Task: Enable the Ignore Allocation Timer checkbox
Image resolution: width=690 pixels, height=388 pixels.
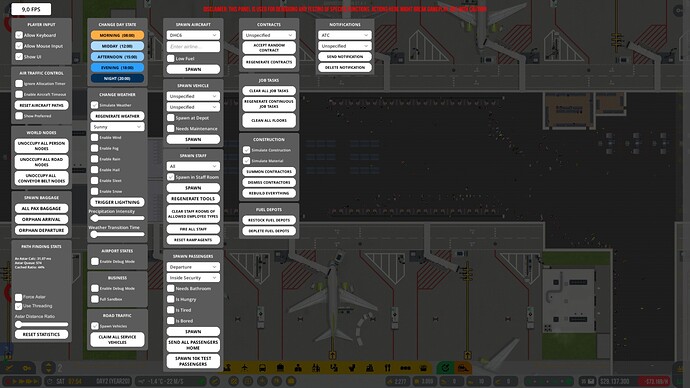Action: (x=19, y=84)
